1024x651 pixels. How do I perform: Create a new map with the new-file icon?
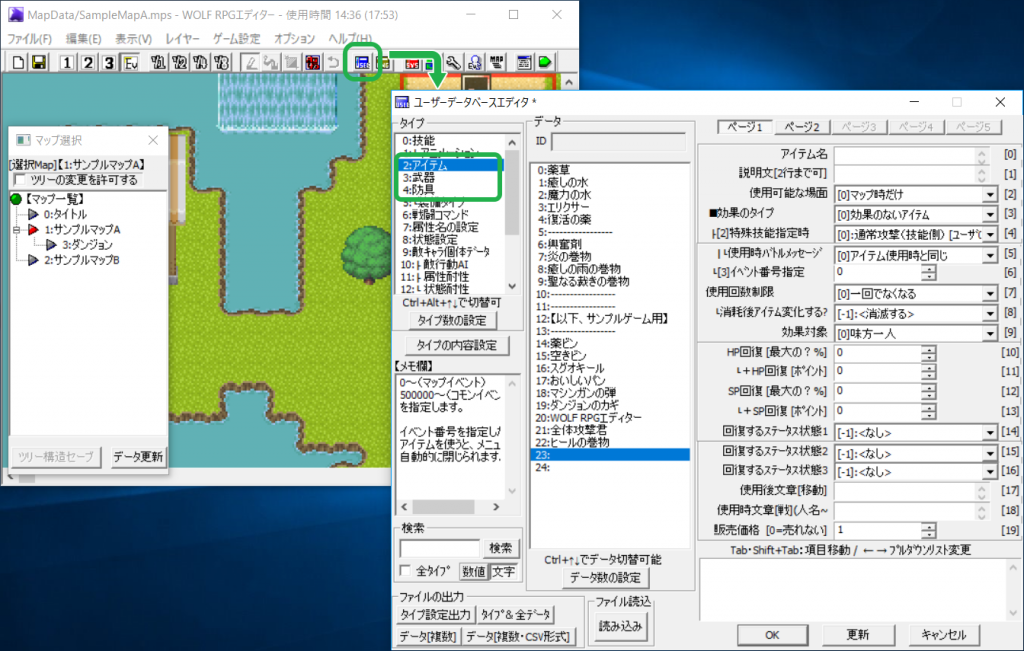pyautogui.click(x=18, y=62)
